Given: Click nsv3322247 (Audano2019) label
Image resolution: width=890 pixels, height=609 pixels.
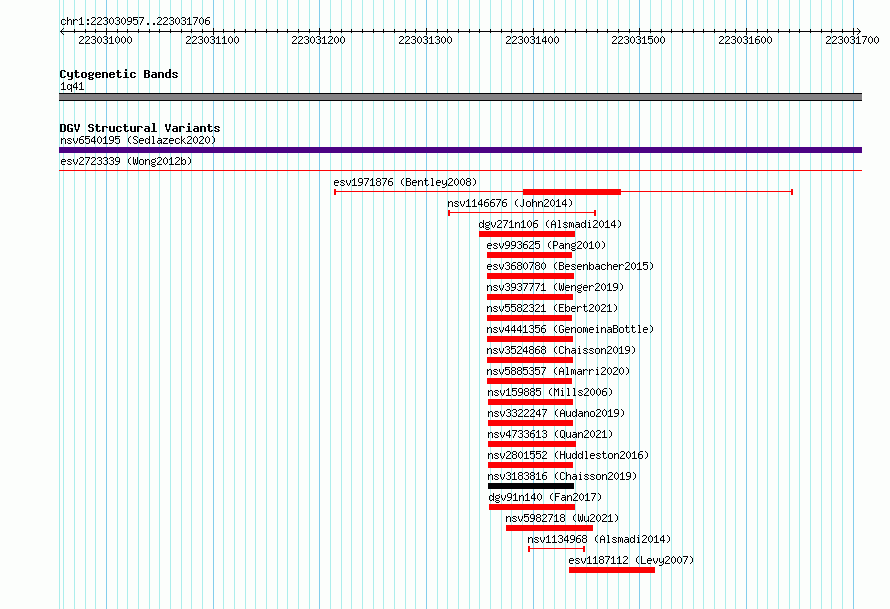Looking at the screenshot, I should [556, 413].
